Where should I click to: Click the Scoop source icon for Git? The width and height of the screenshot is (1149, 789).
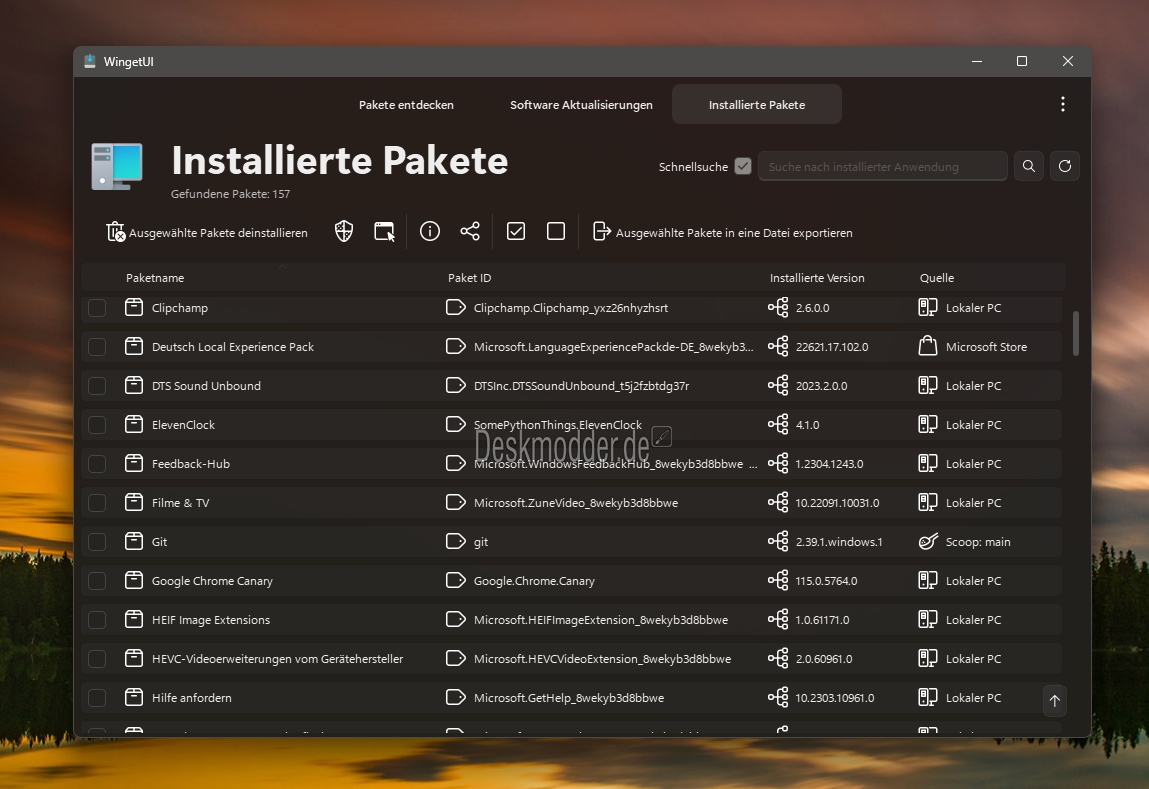pos(928,541)
